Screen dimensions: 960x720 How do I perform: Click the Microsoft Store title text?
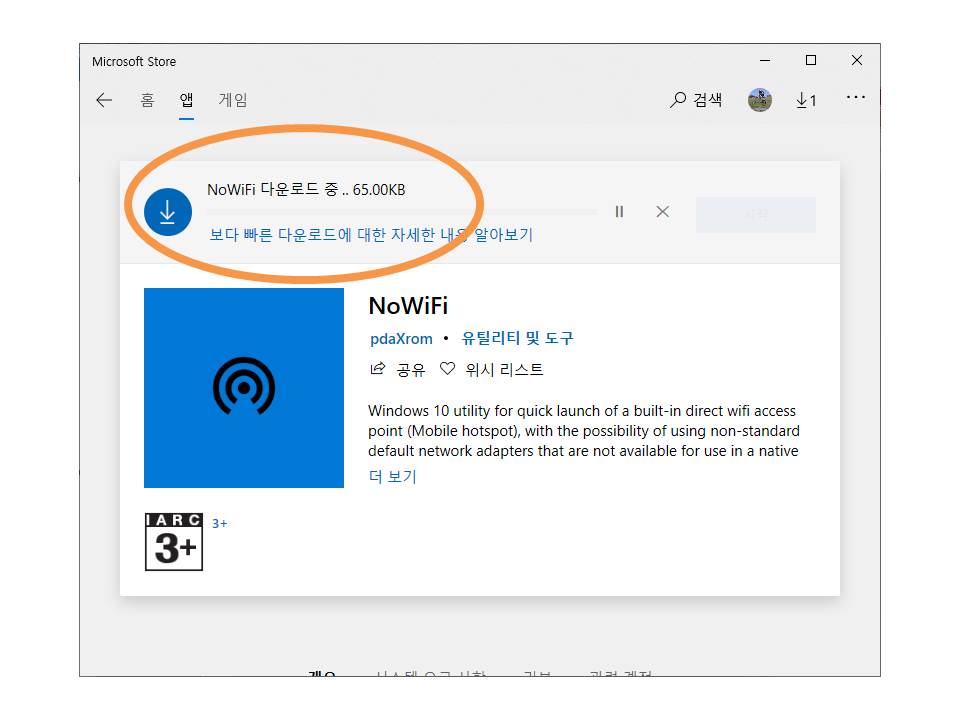pyautogui.click(x=134, y=62)
